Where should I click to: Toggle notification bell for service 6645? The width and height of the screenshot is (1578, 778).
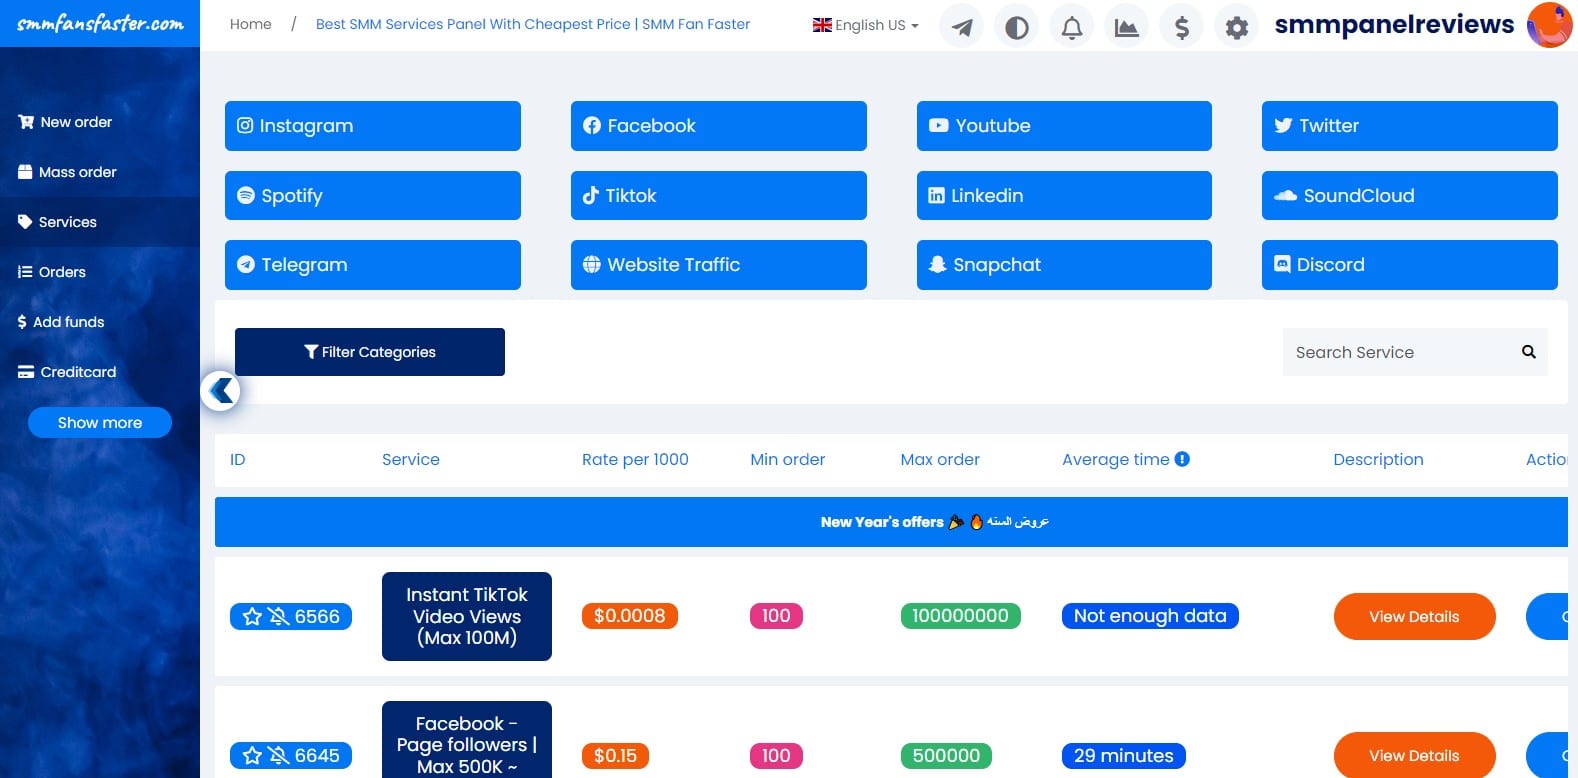279,756
